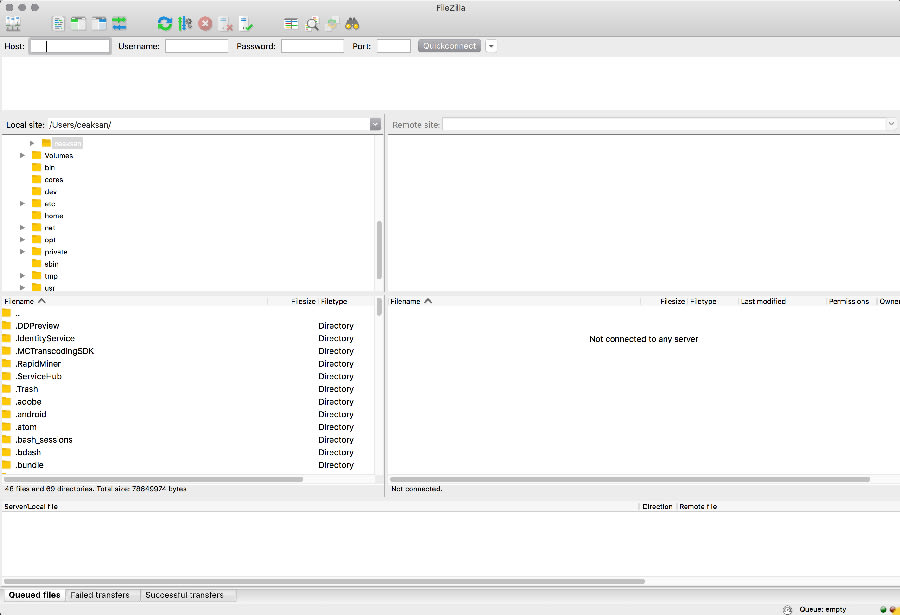Viewport: 900px width, 615px height.
Task: Click the local file list horizontal scrollbar
Action: pos(153,479)
